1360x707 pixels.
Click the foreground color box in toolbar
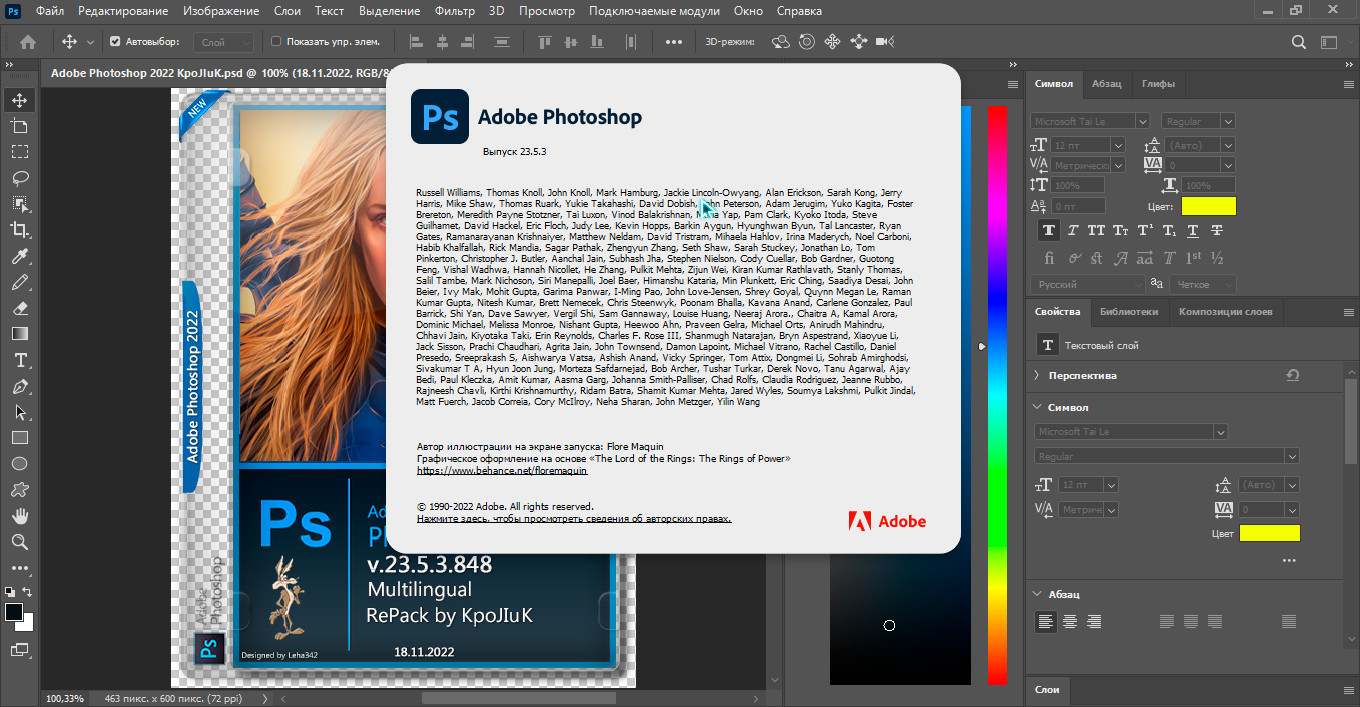tap(14, 612)
